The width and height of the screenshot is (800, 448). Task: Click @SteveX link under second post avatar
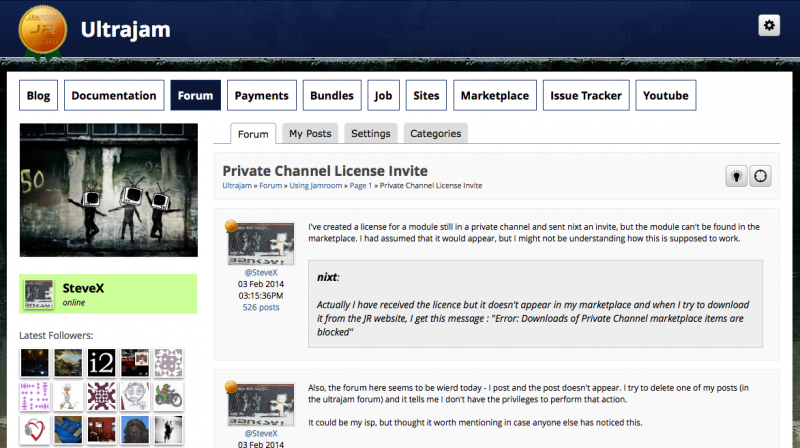(261, 433)
